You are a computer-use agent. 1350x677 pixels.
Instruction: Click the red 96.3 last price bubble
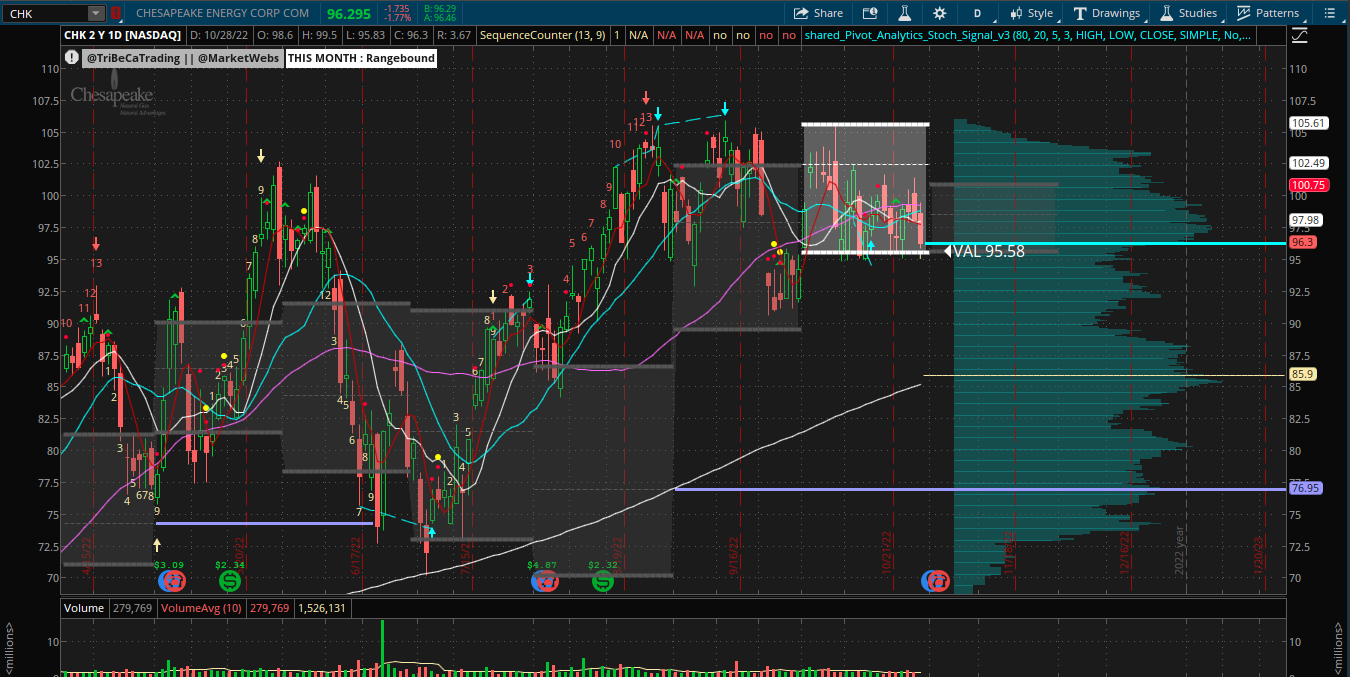coord(1303,242)
